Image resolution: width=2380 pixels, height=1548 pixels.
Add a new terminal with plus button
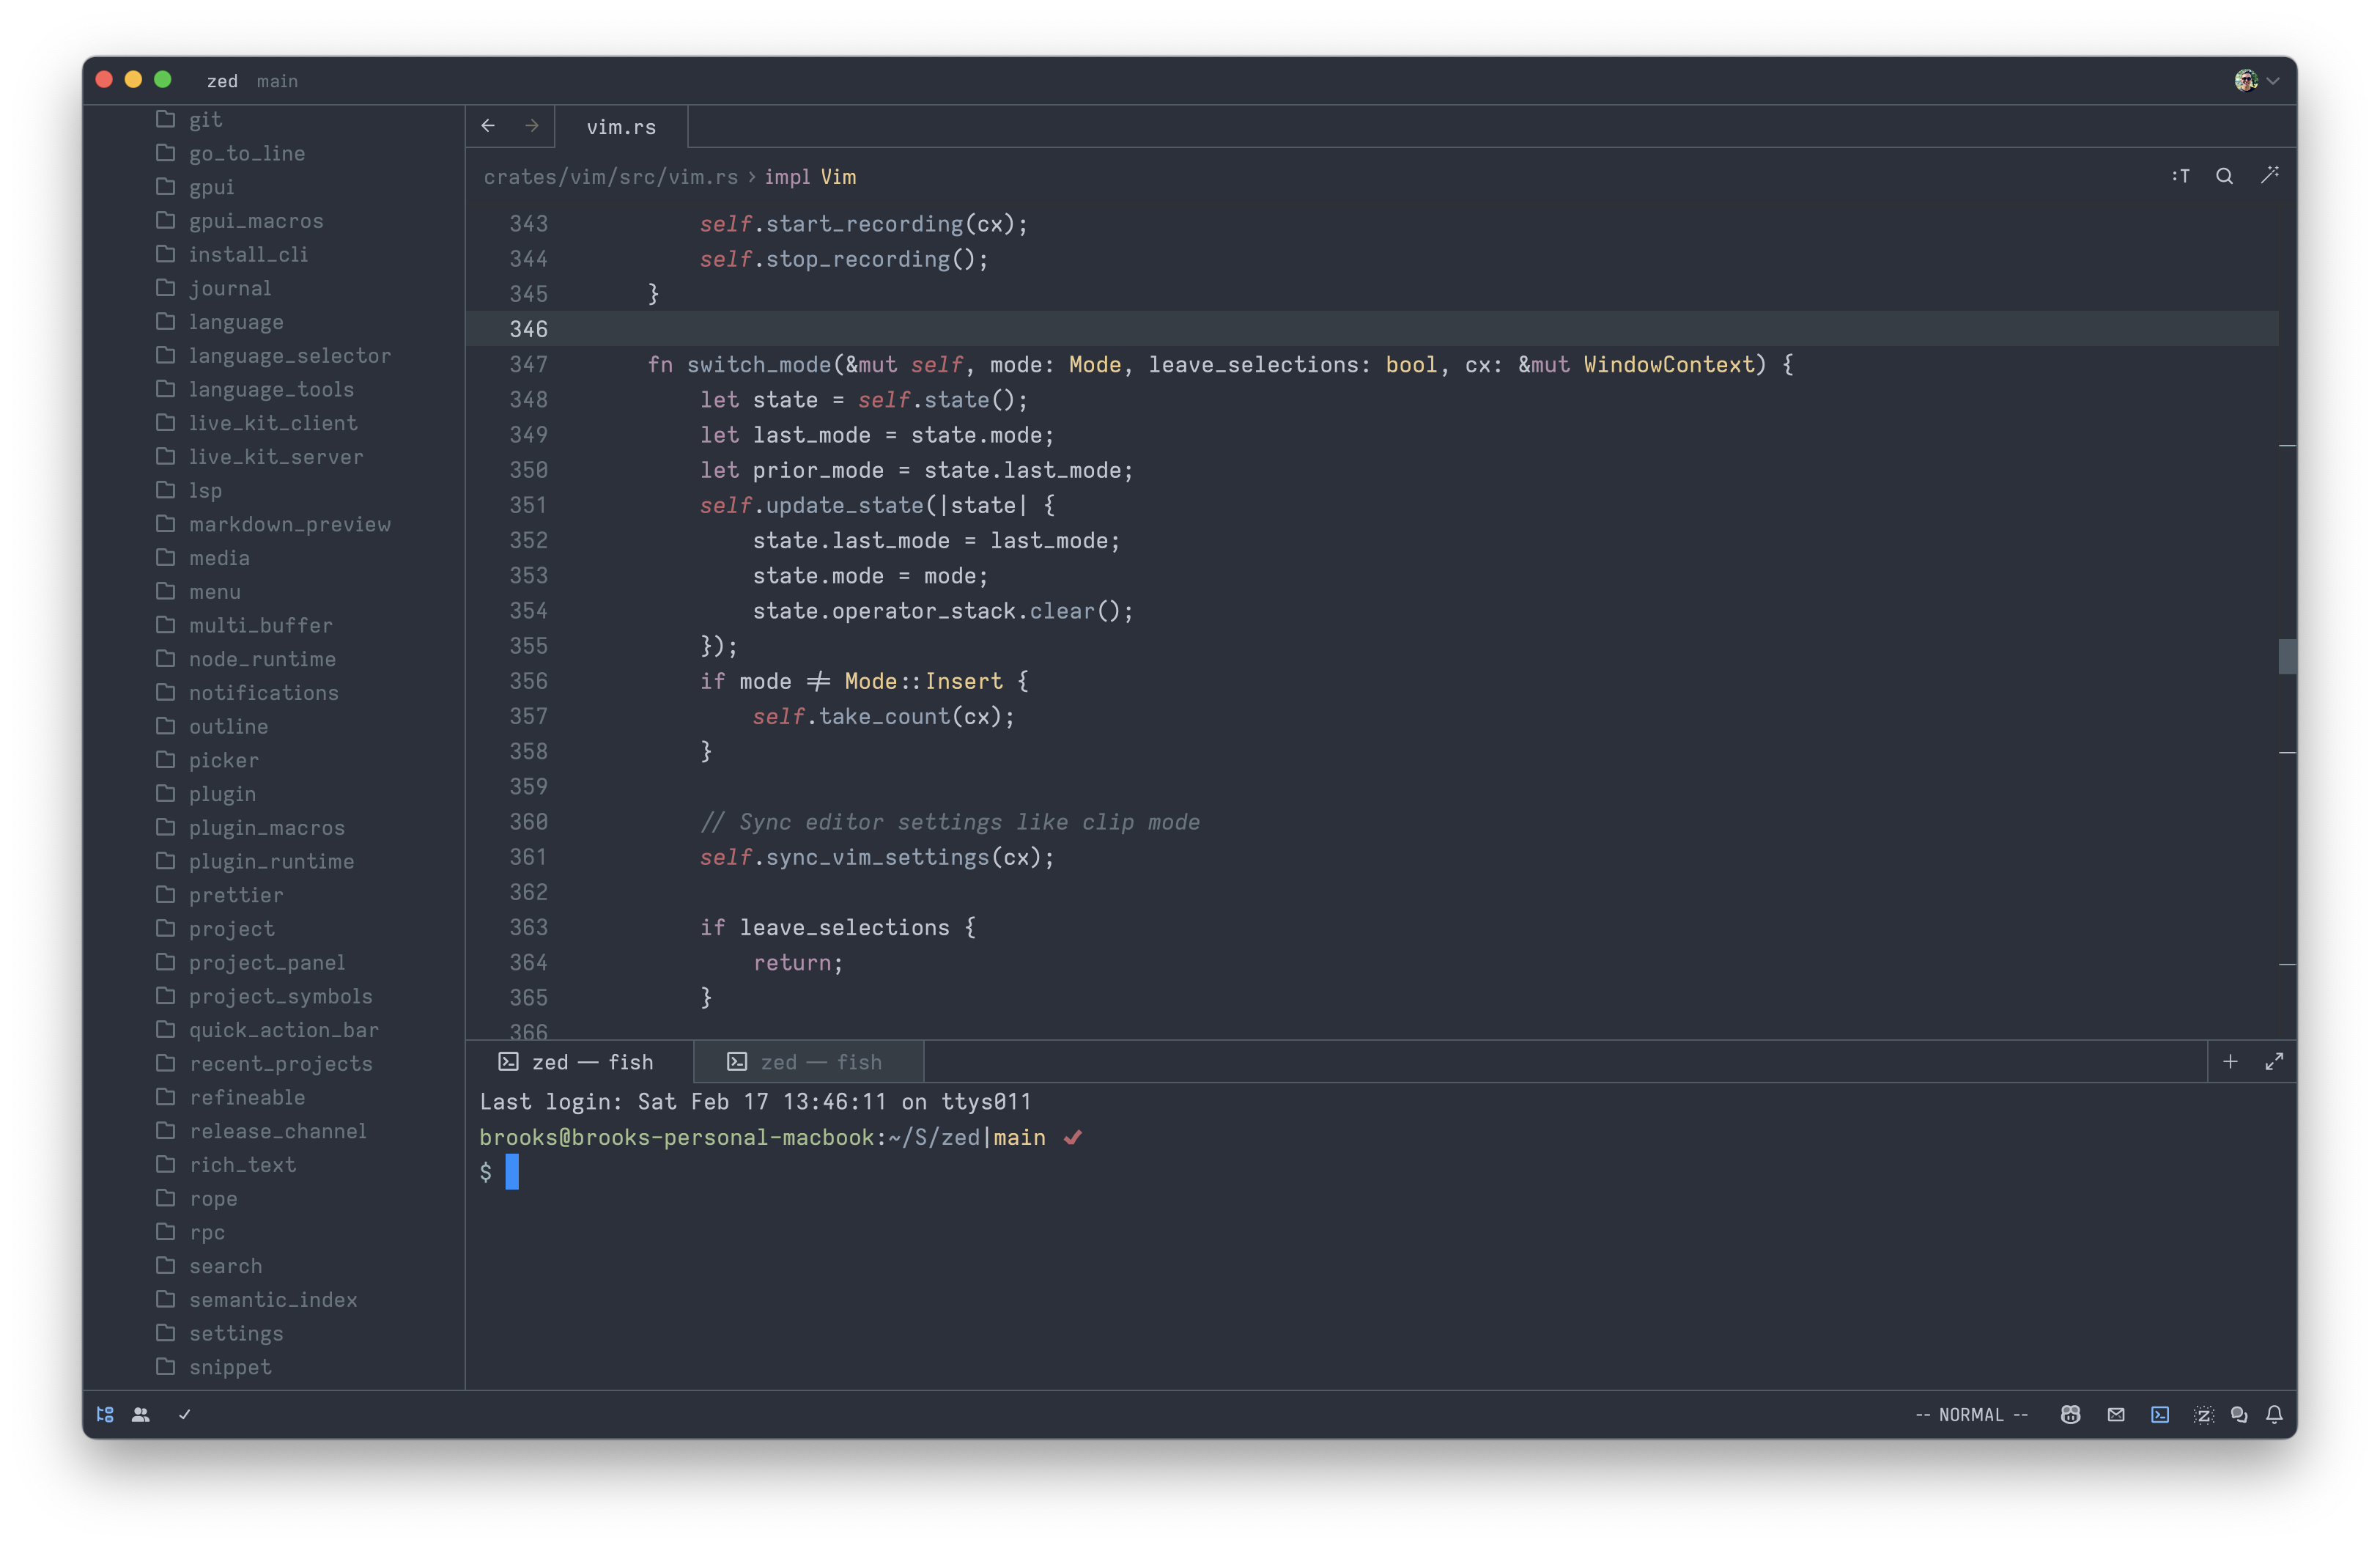[2230, 1062]
